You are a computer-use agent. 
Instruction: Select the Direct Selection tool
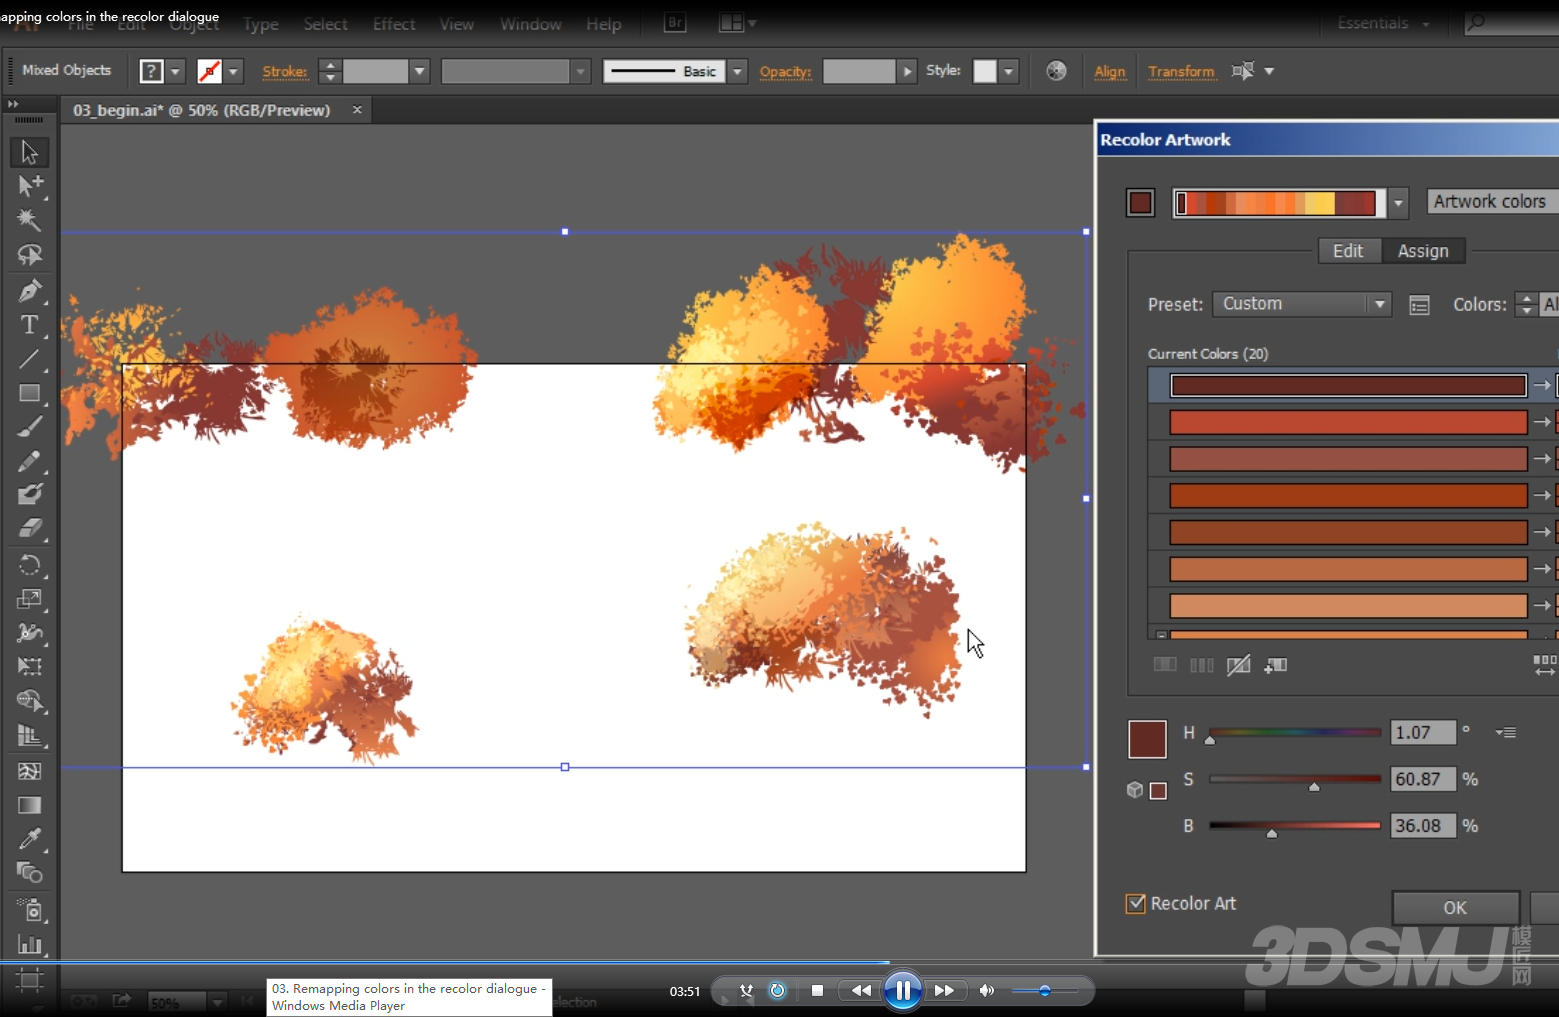coord(29,186)
